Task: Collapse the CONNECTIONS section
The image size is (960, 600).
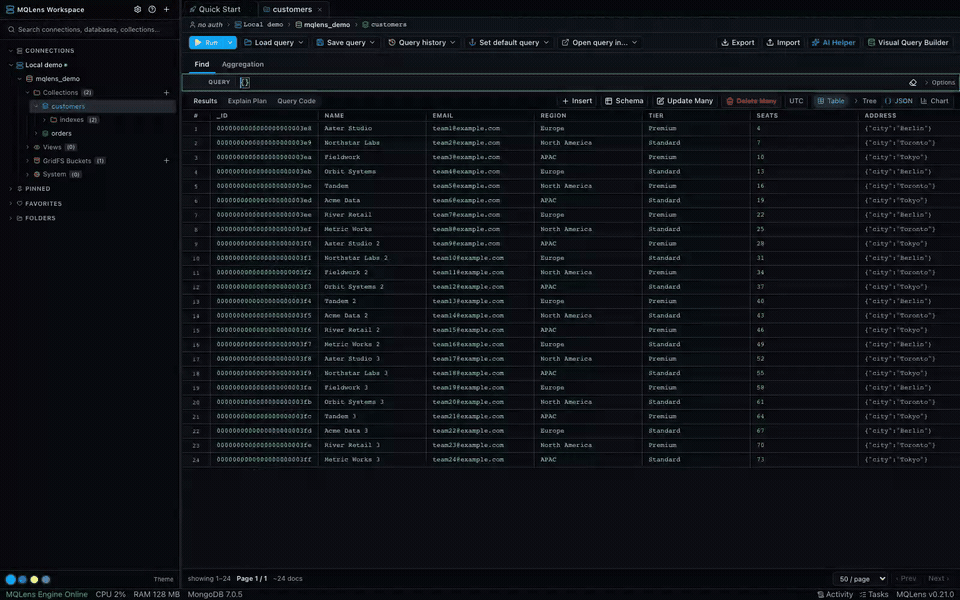Action: [x=11, y=51]
